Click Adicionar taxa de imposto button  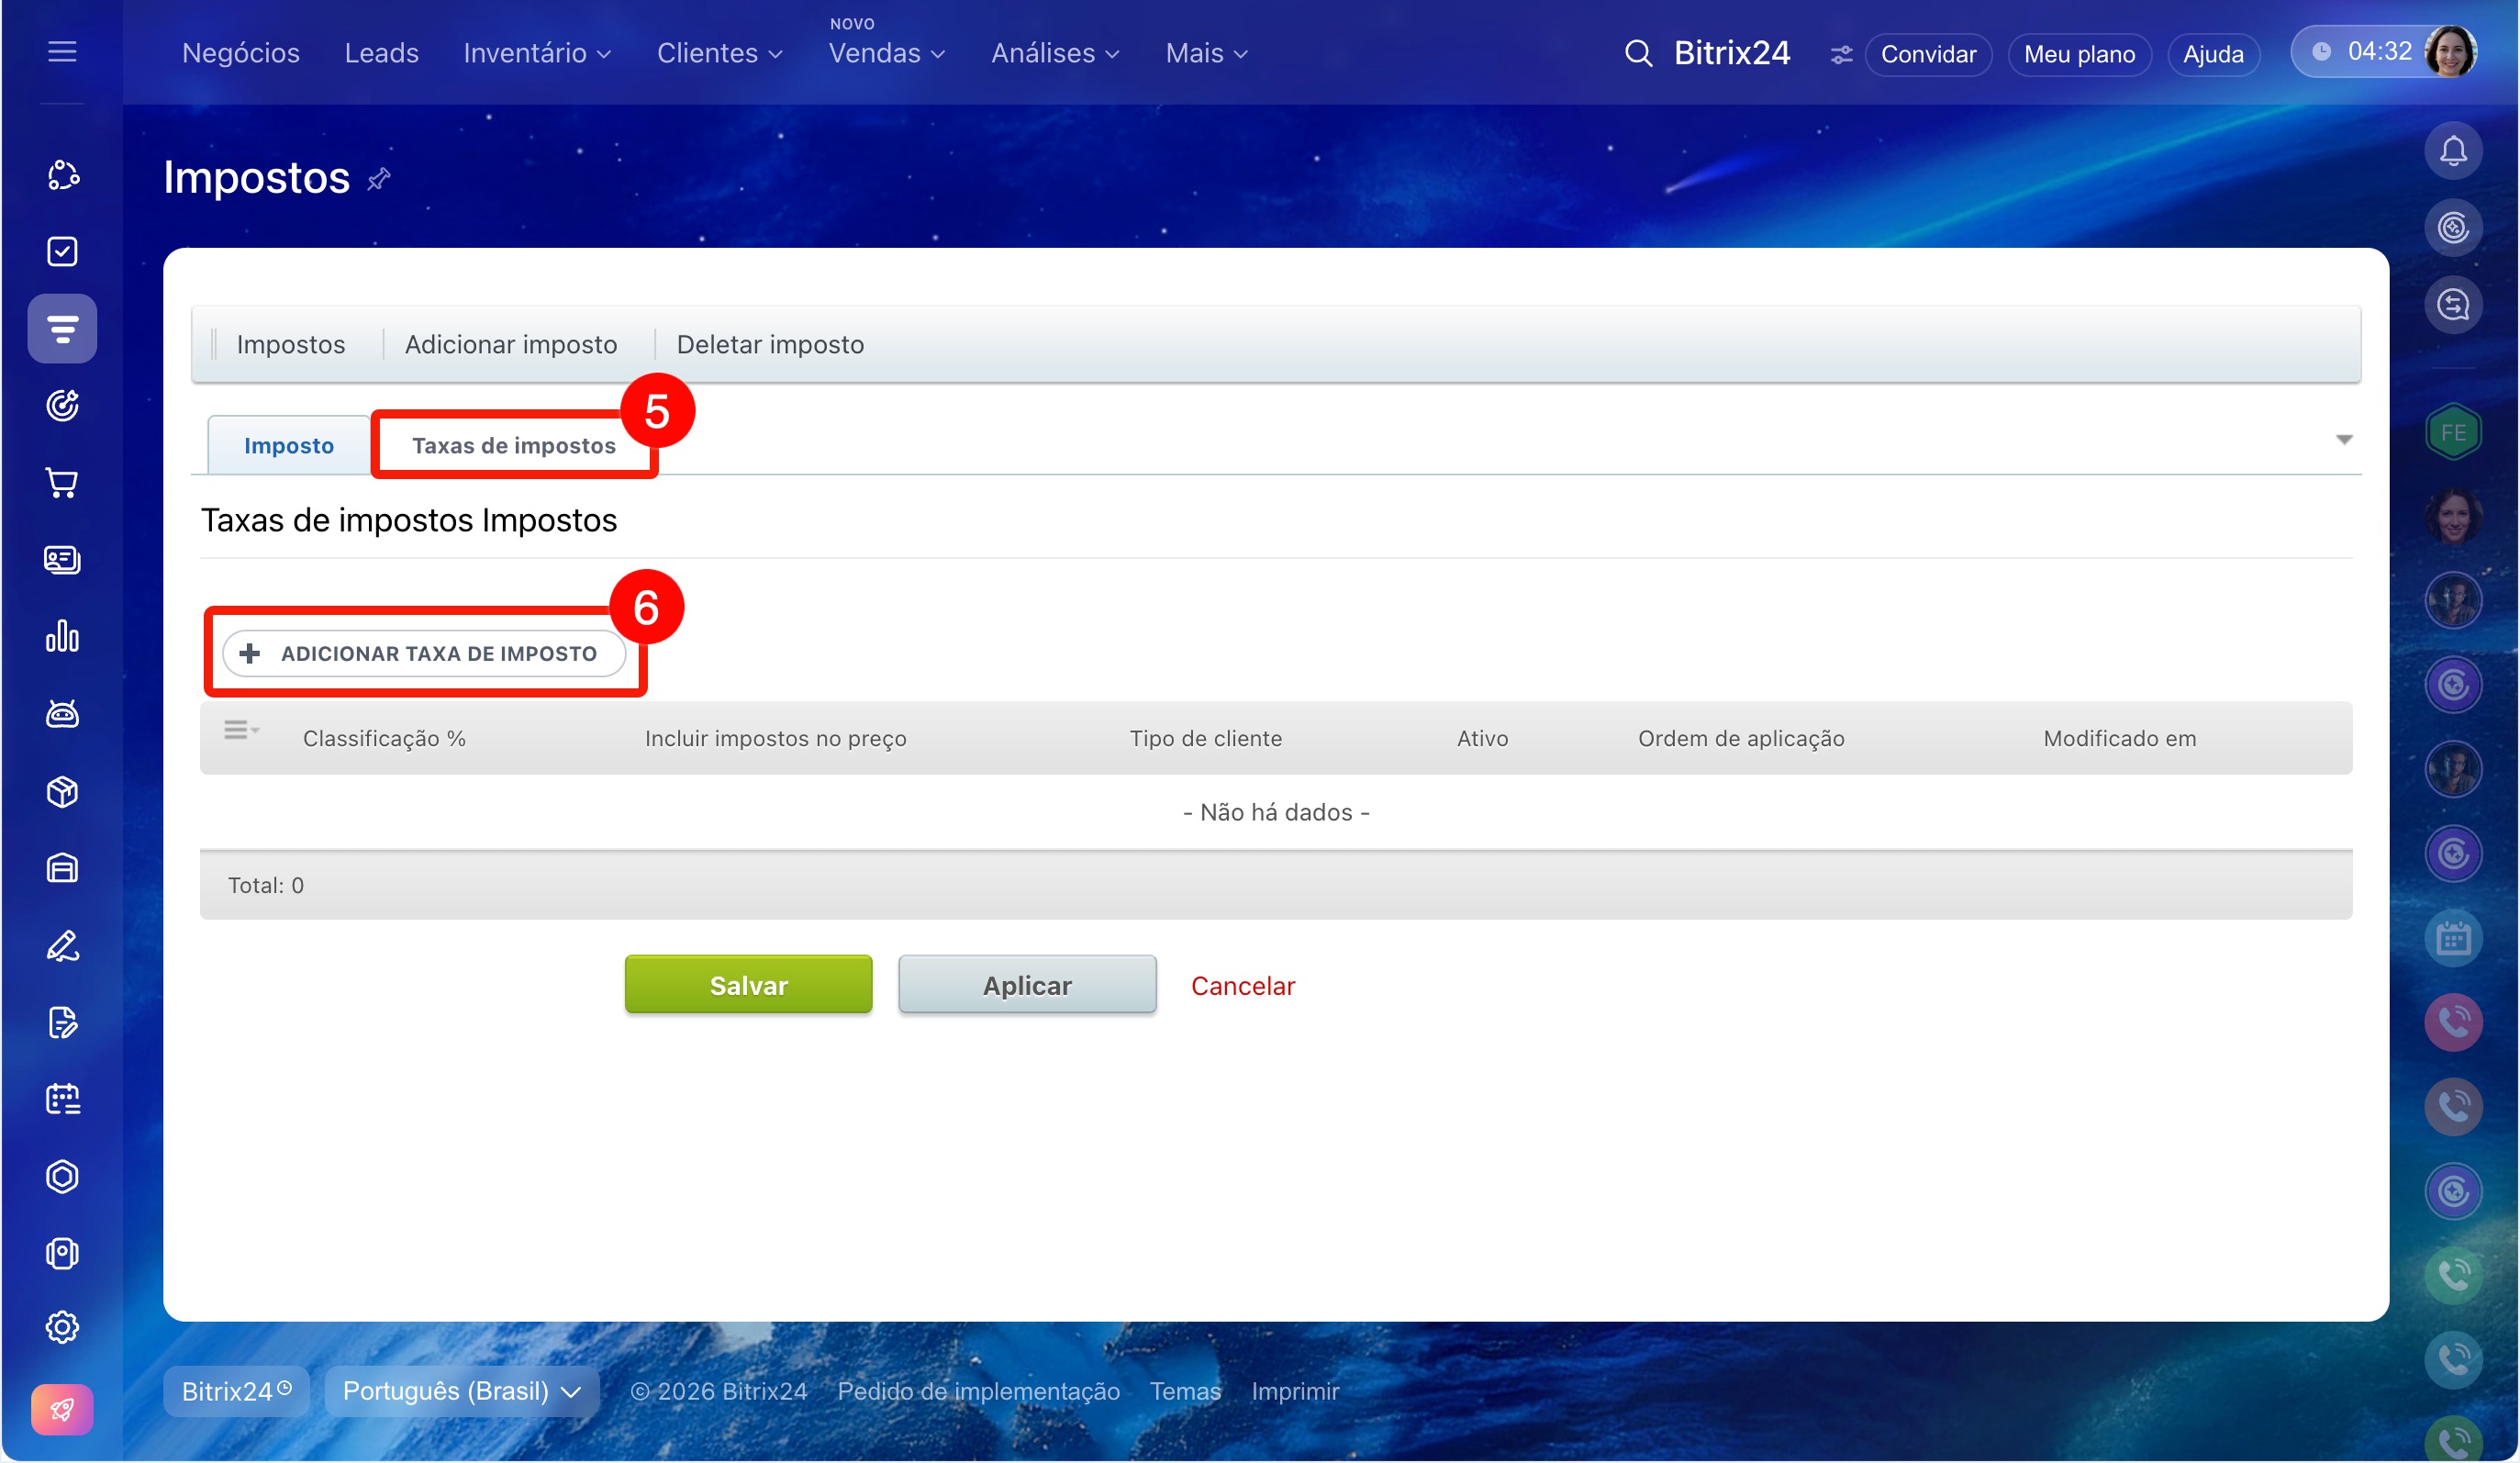coord(424,653)
